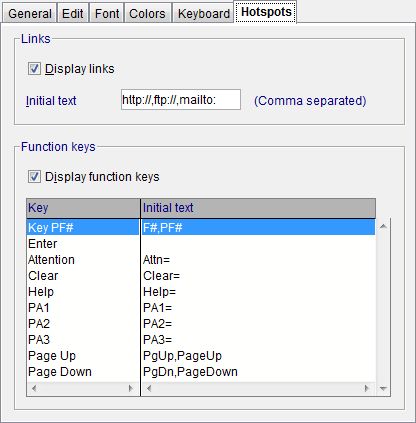The width and height of the screenshot is (416, 423).
Task: Open the Font tab
Action: [x=107, y=13]
